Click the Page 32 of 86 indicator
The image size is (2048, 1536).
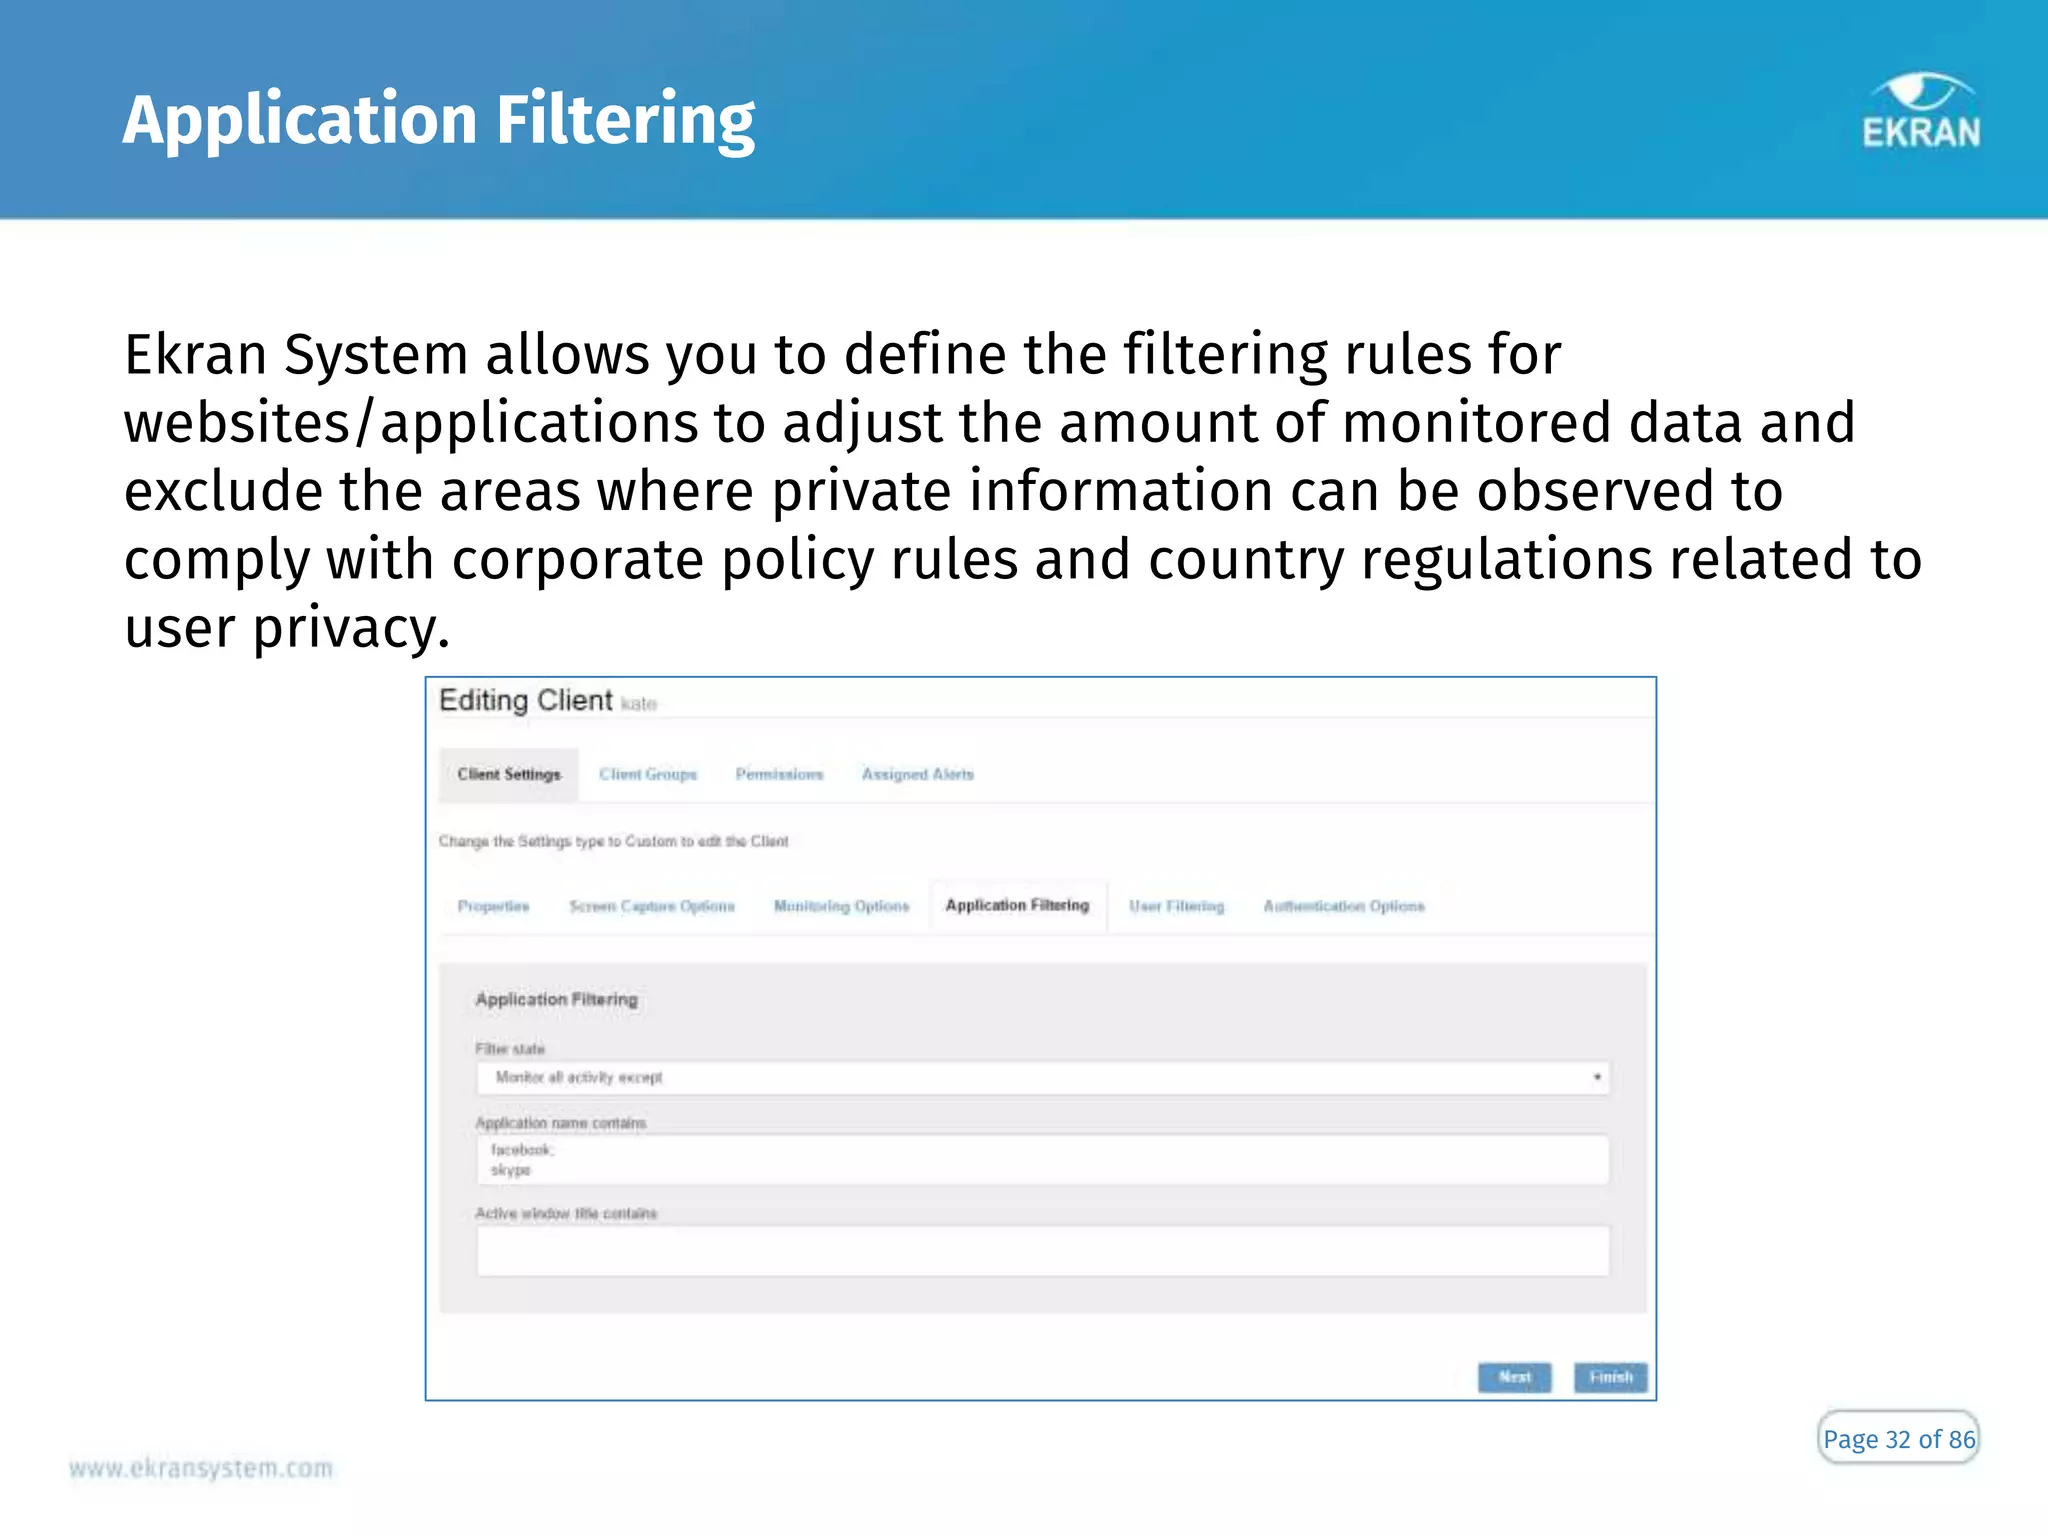click(x=1898, y=1438)
